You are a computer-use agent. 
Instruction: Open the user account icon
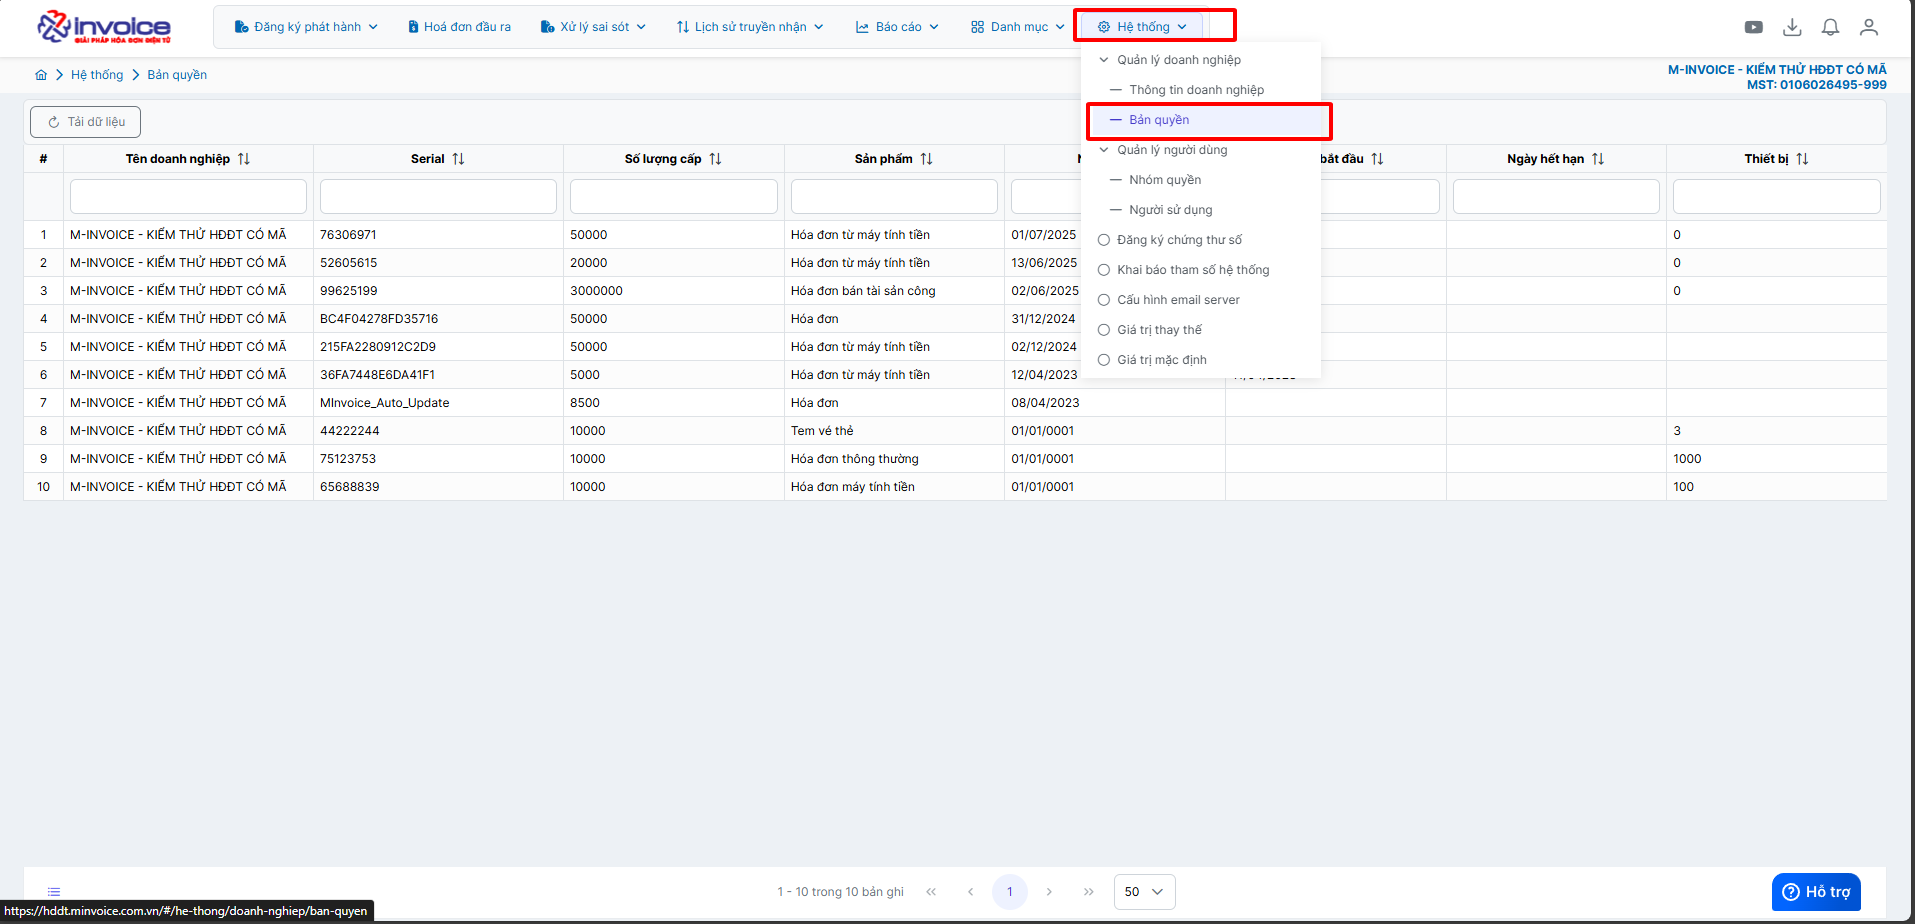tap(1869, 27)
